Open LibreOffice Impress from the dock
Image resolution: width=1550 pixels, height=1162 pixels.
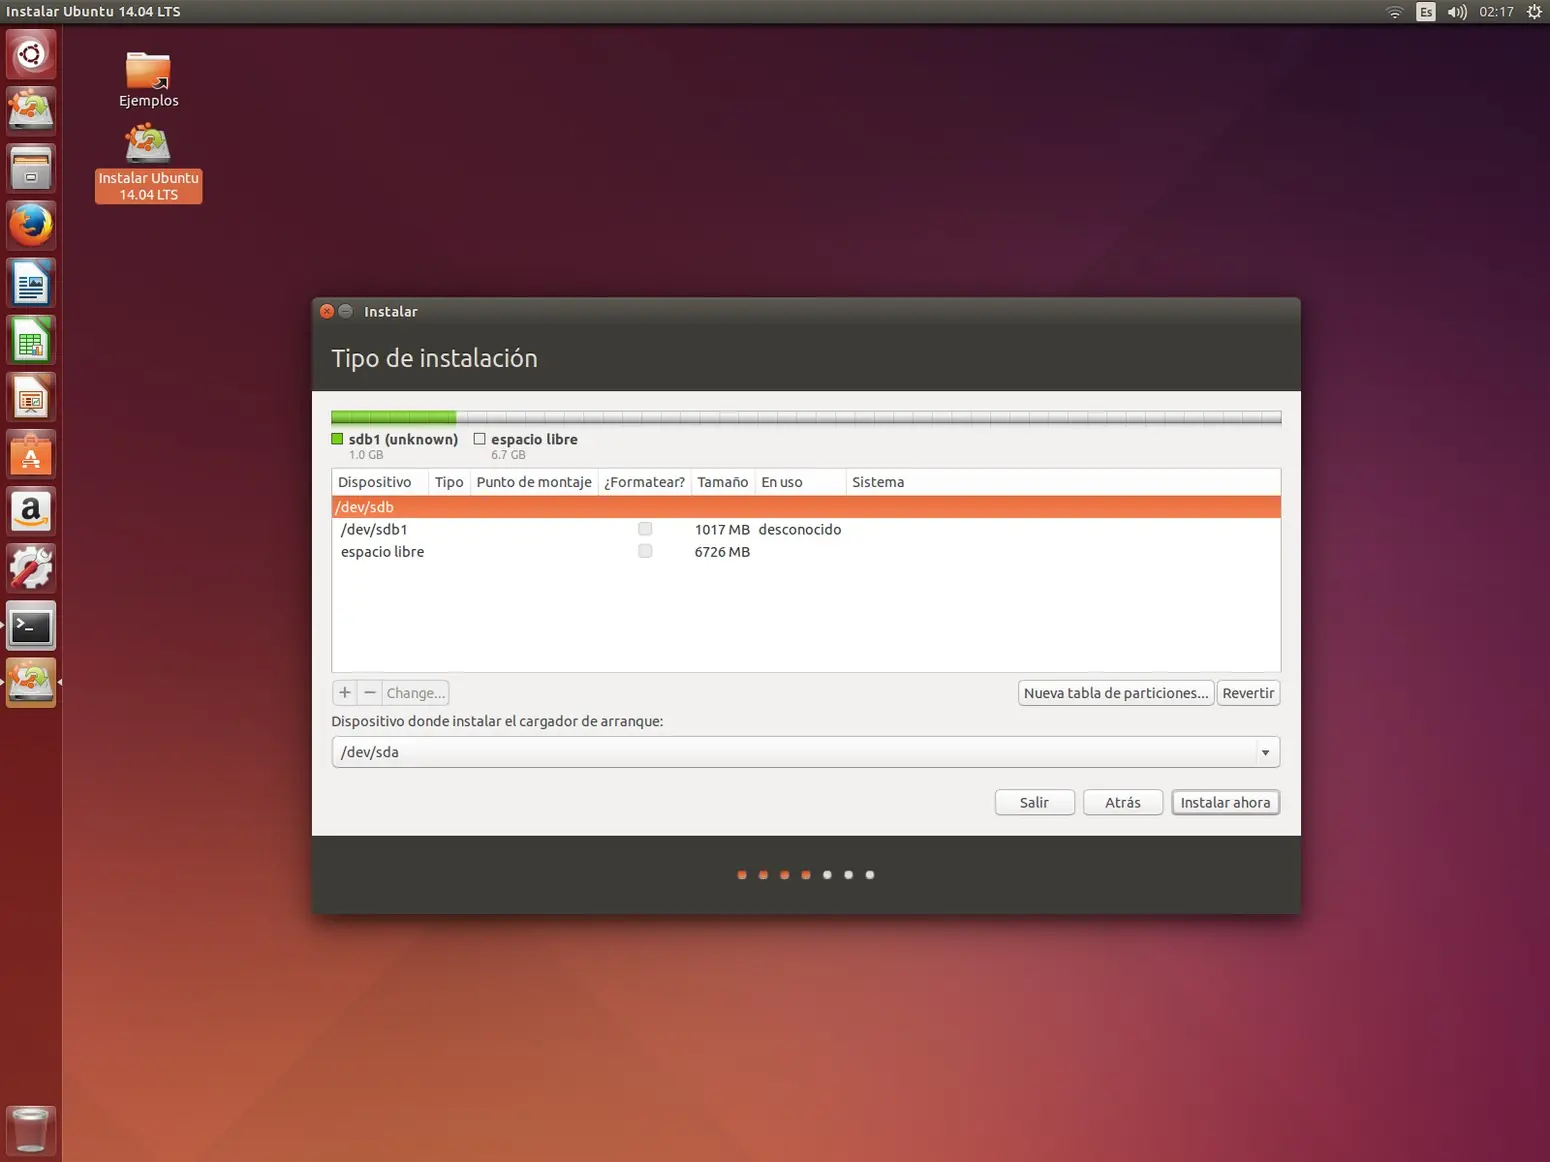point(31,397)
